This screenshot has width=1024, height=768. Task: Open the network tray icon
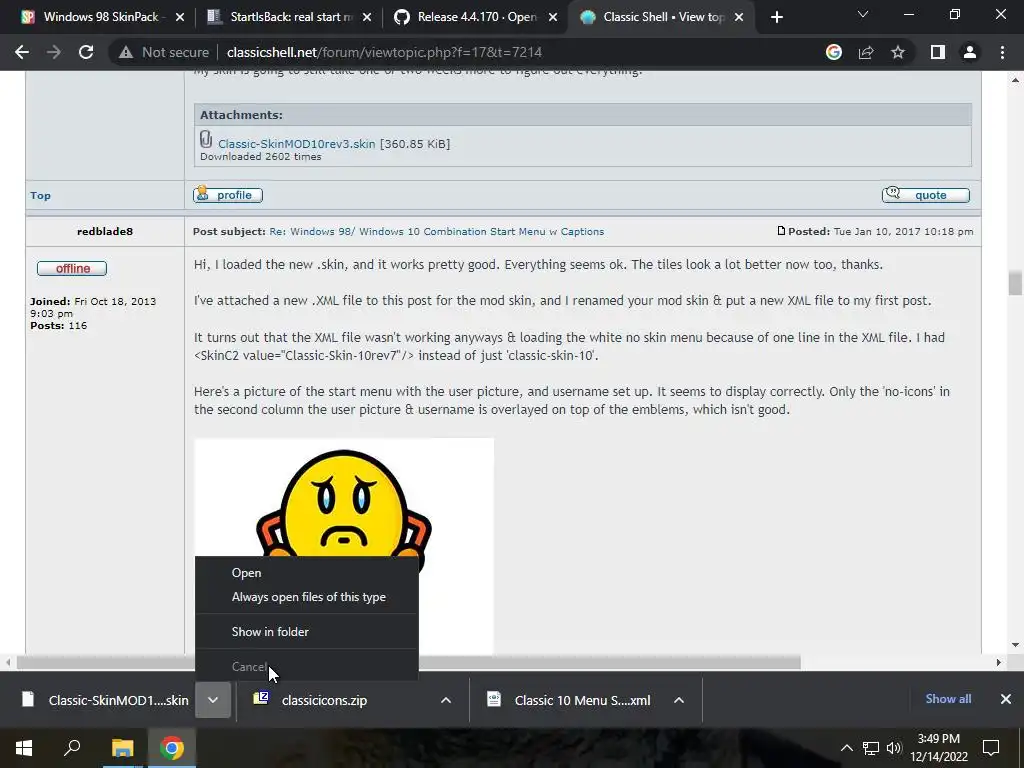pos(871,748)
